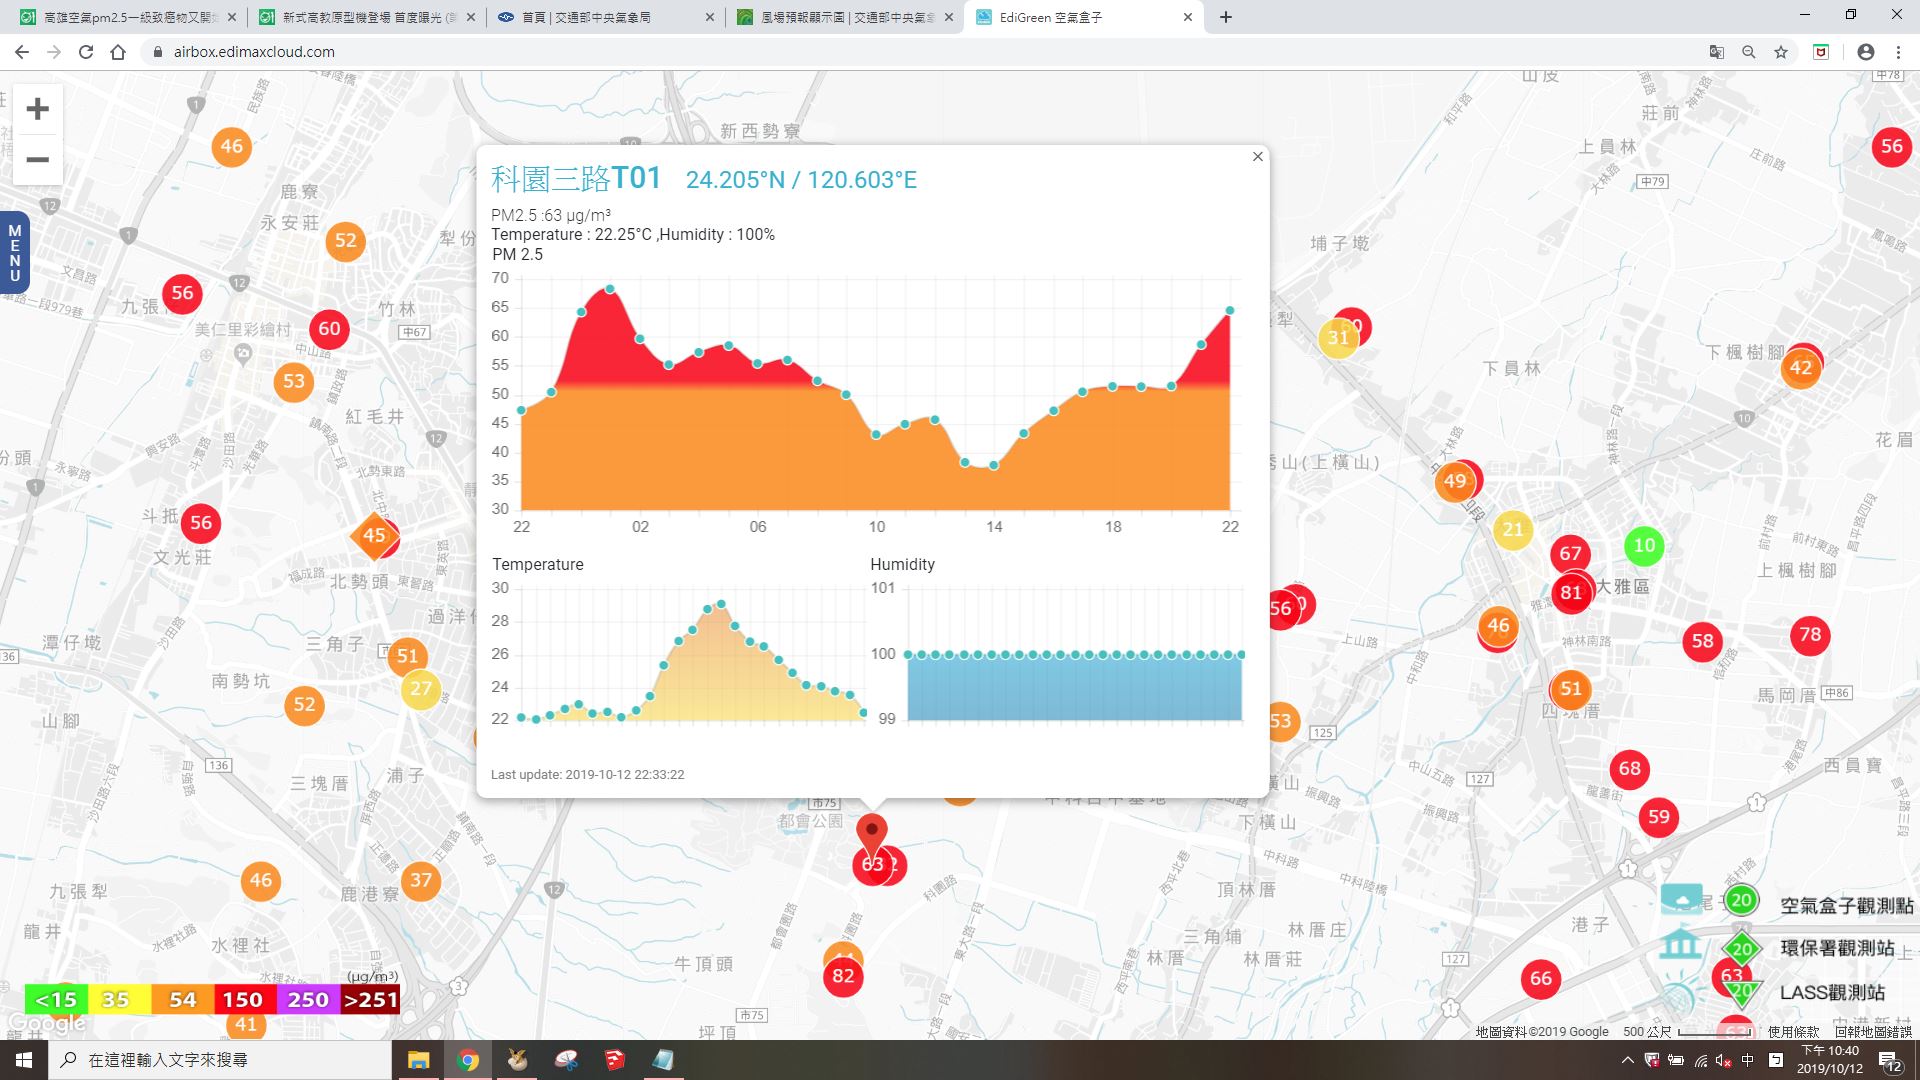
Task: Select the red station marker 66
Action: pos(1541,978)
